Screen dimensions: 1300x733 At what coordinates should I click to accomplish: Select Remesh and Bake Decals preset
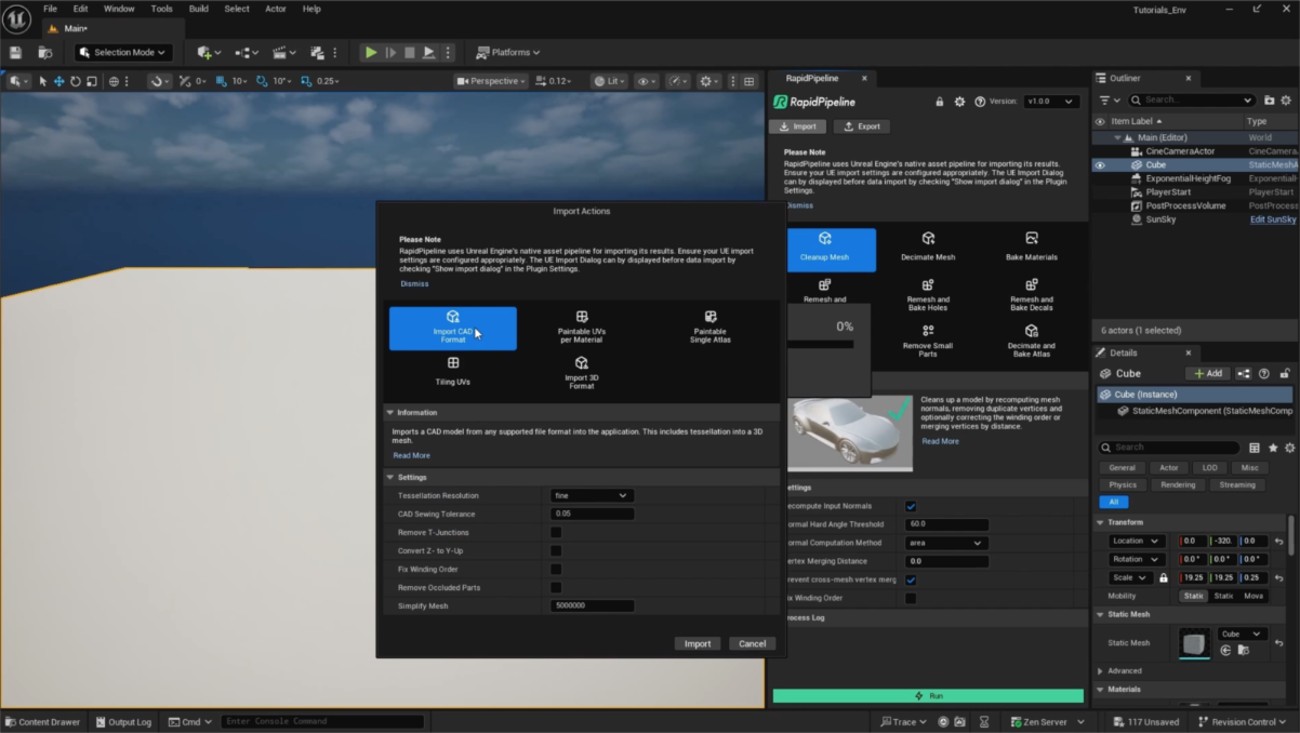(1031, 295)
